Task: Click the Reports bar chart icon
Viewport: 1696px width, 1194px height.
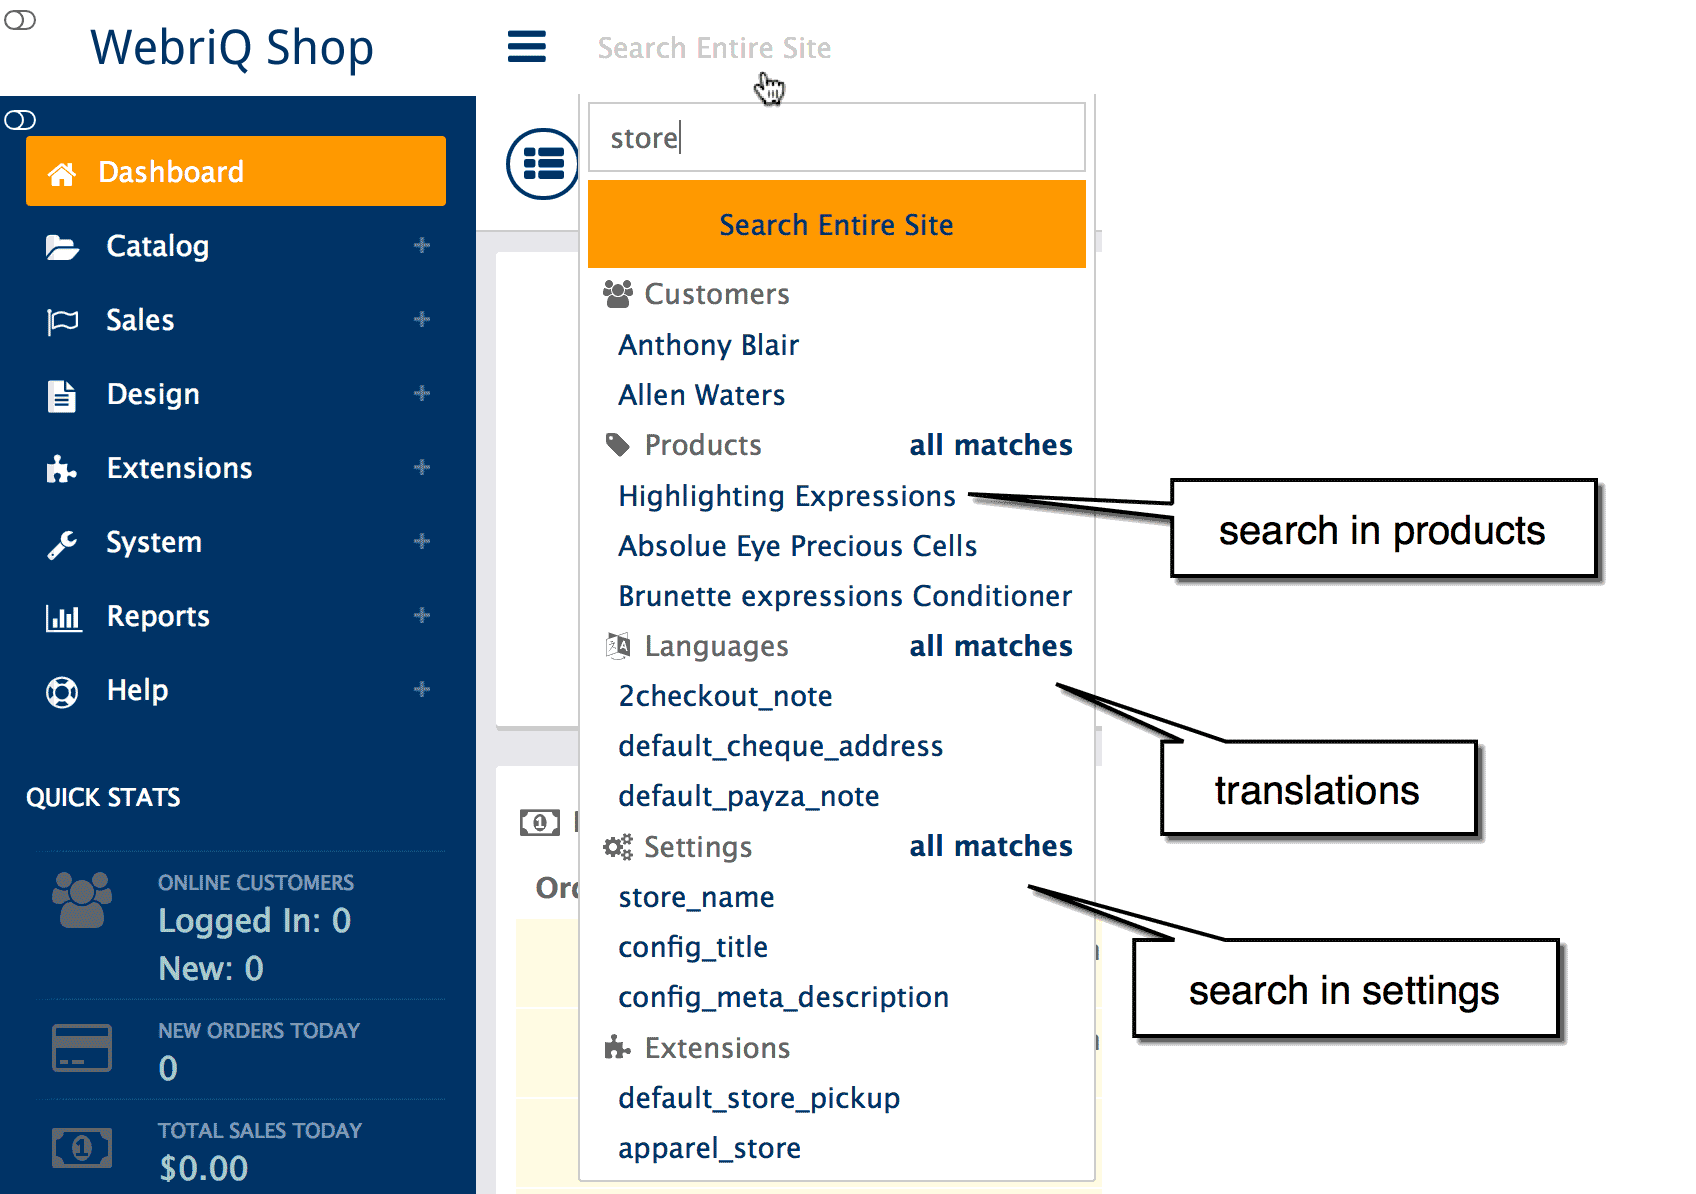Action: [x=63, y=618]
